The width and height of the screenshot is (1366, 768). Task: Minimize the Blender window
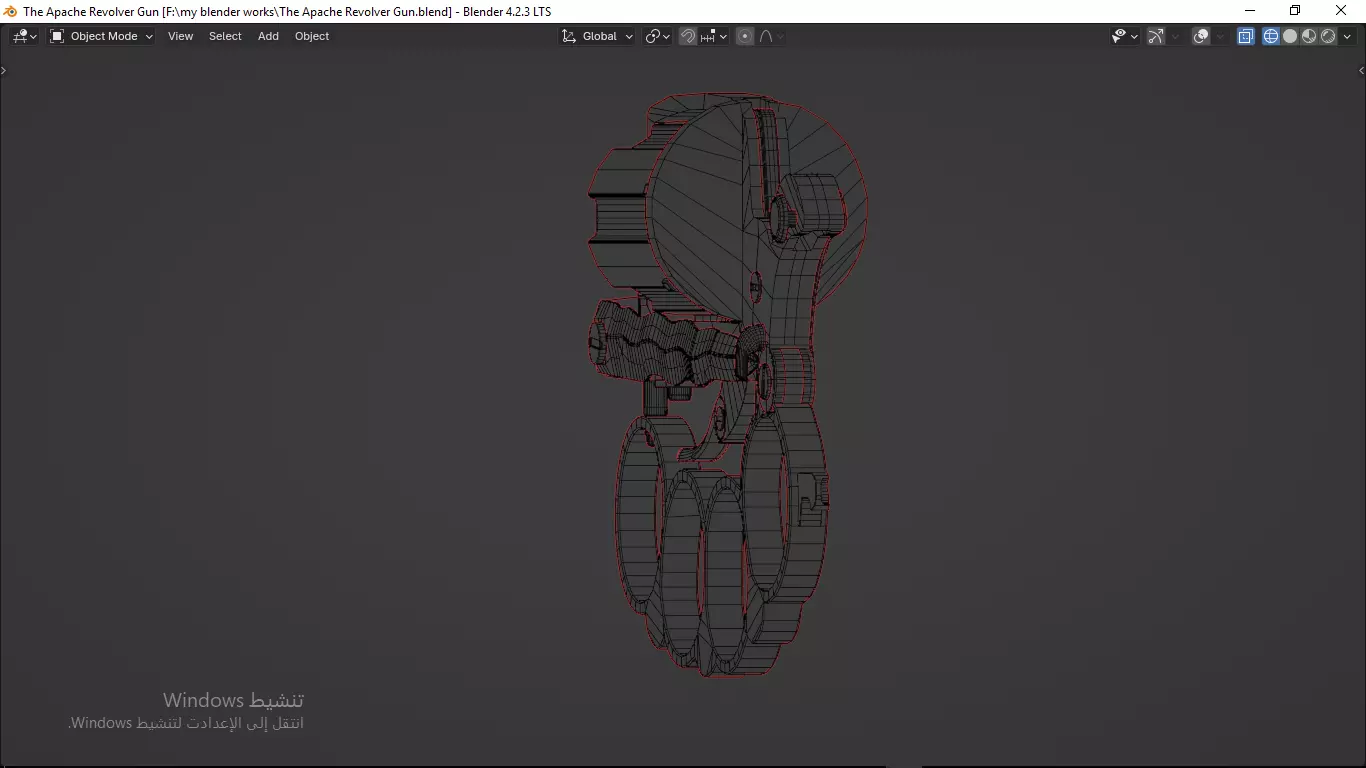[1250, 11]
